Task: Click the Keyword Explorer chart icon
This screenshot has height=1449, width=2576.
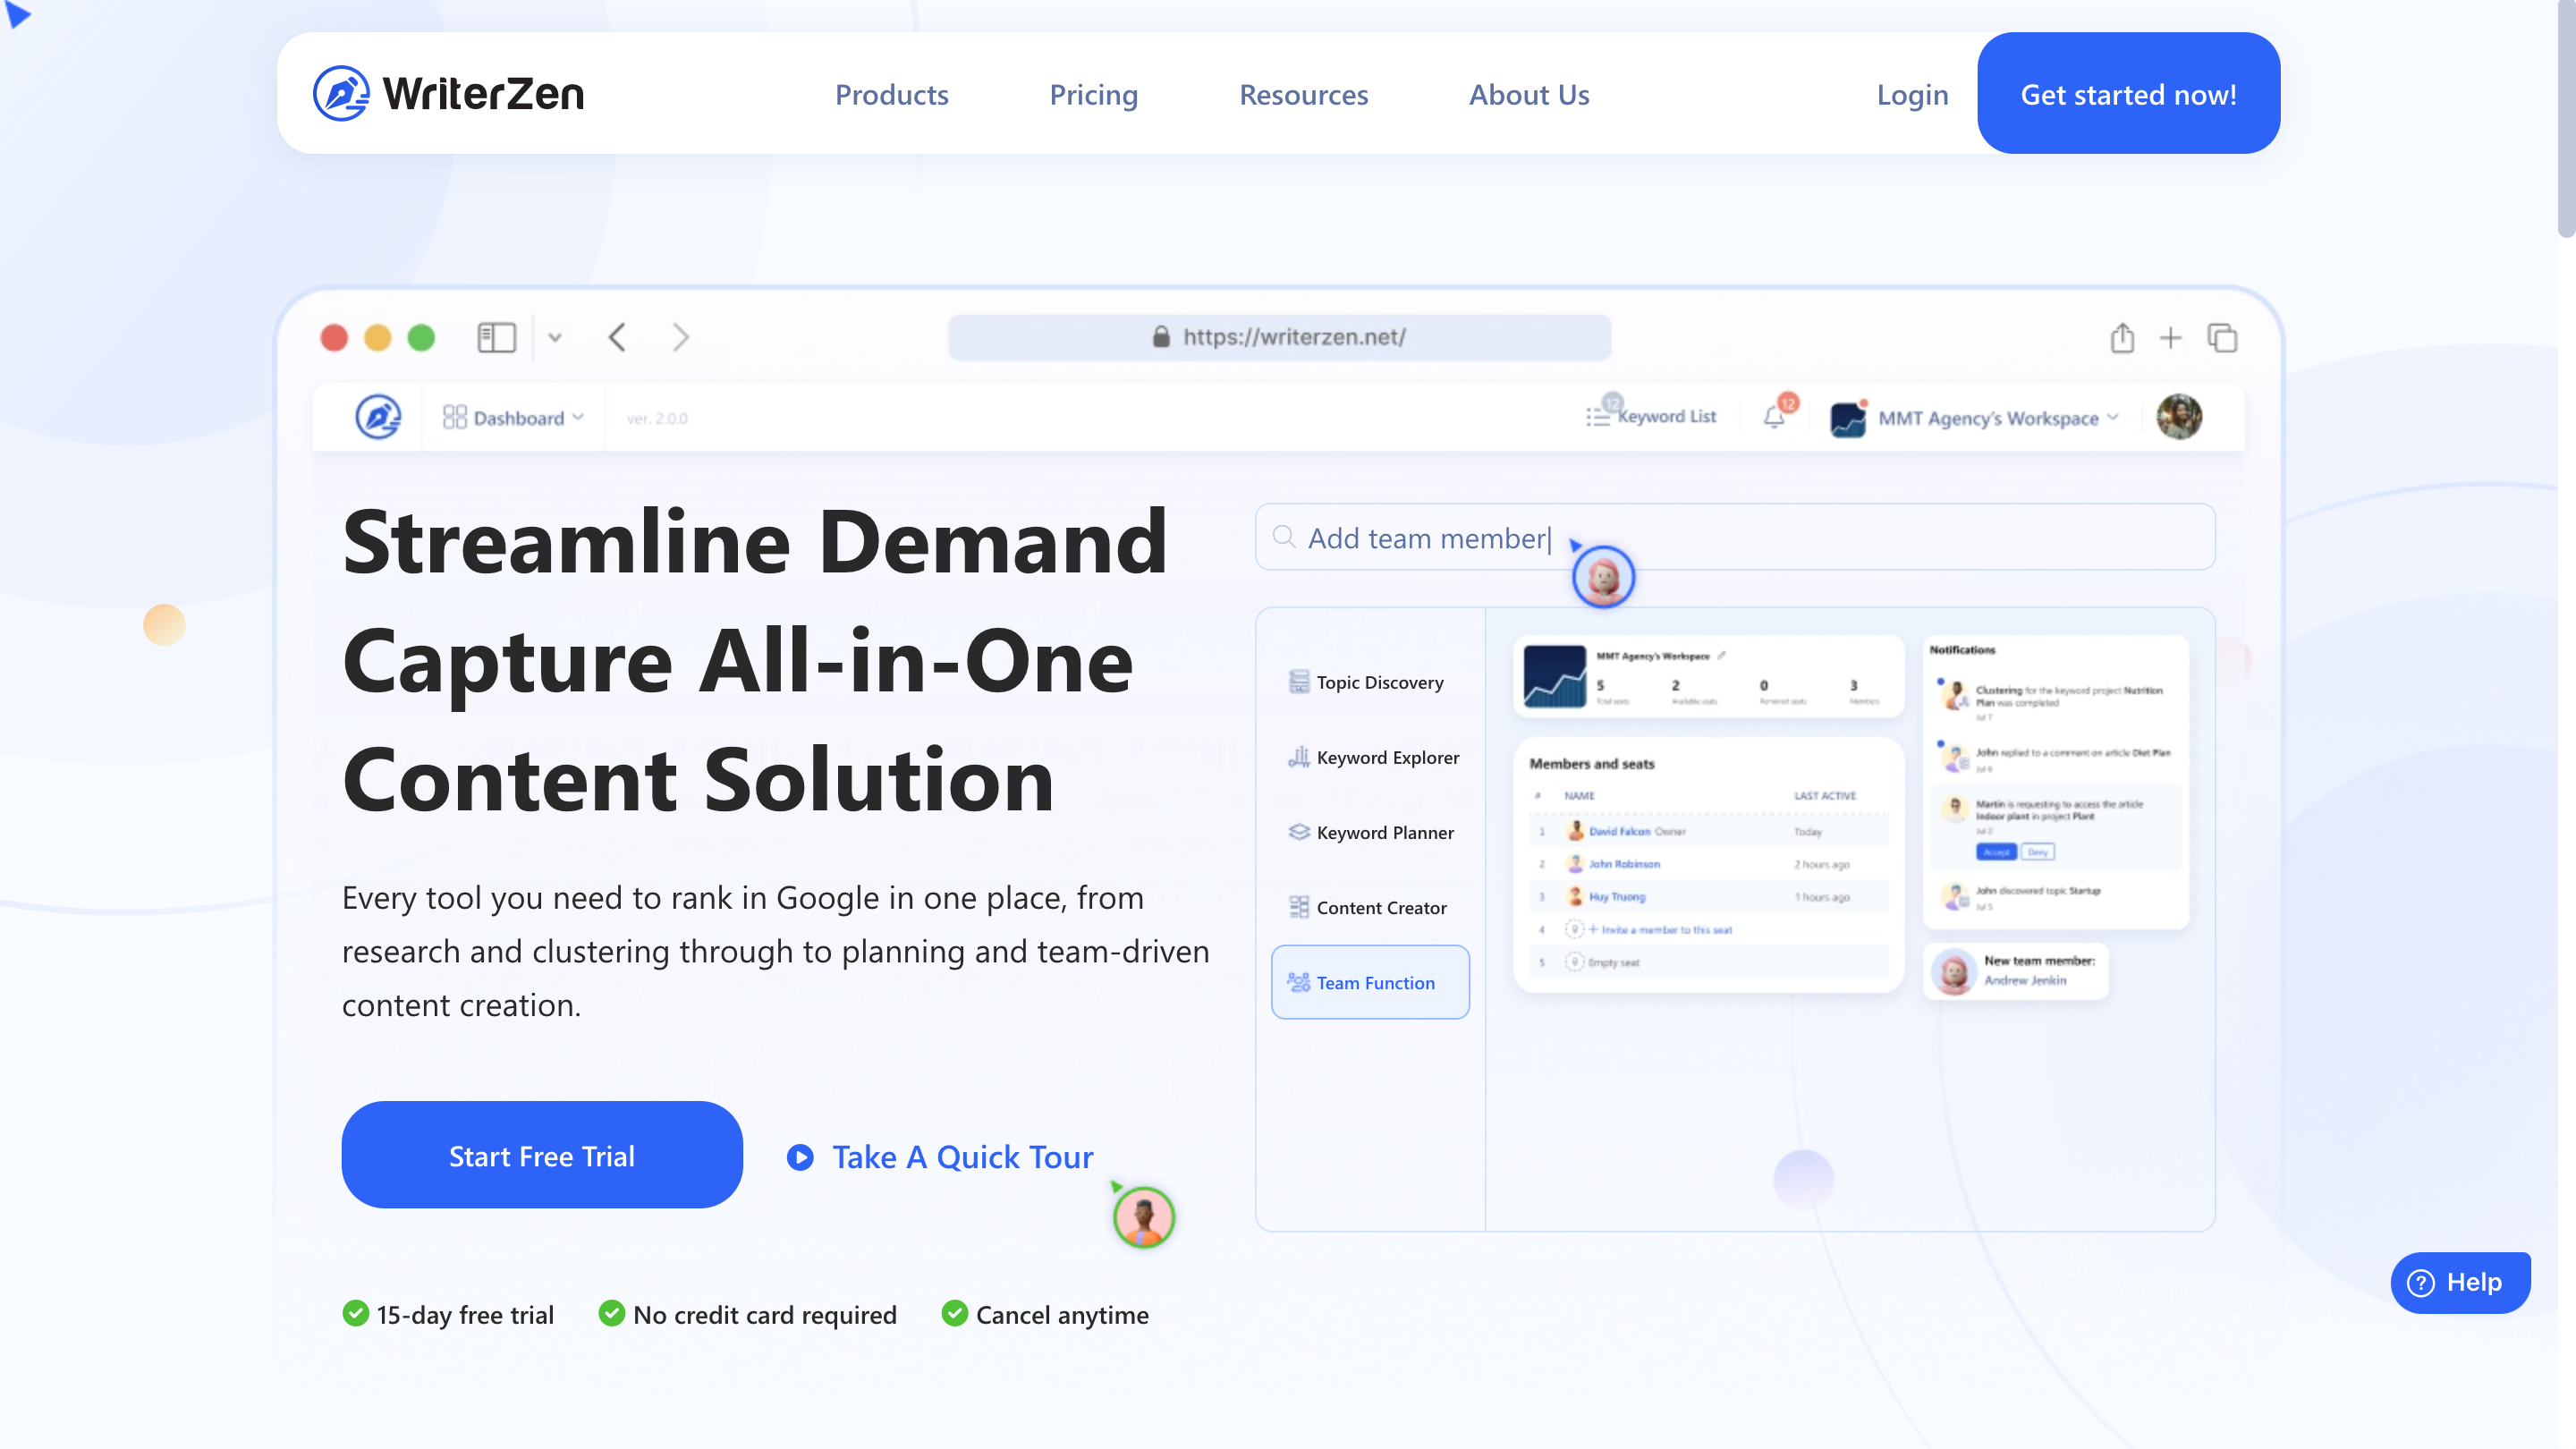Action: 1298,757
